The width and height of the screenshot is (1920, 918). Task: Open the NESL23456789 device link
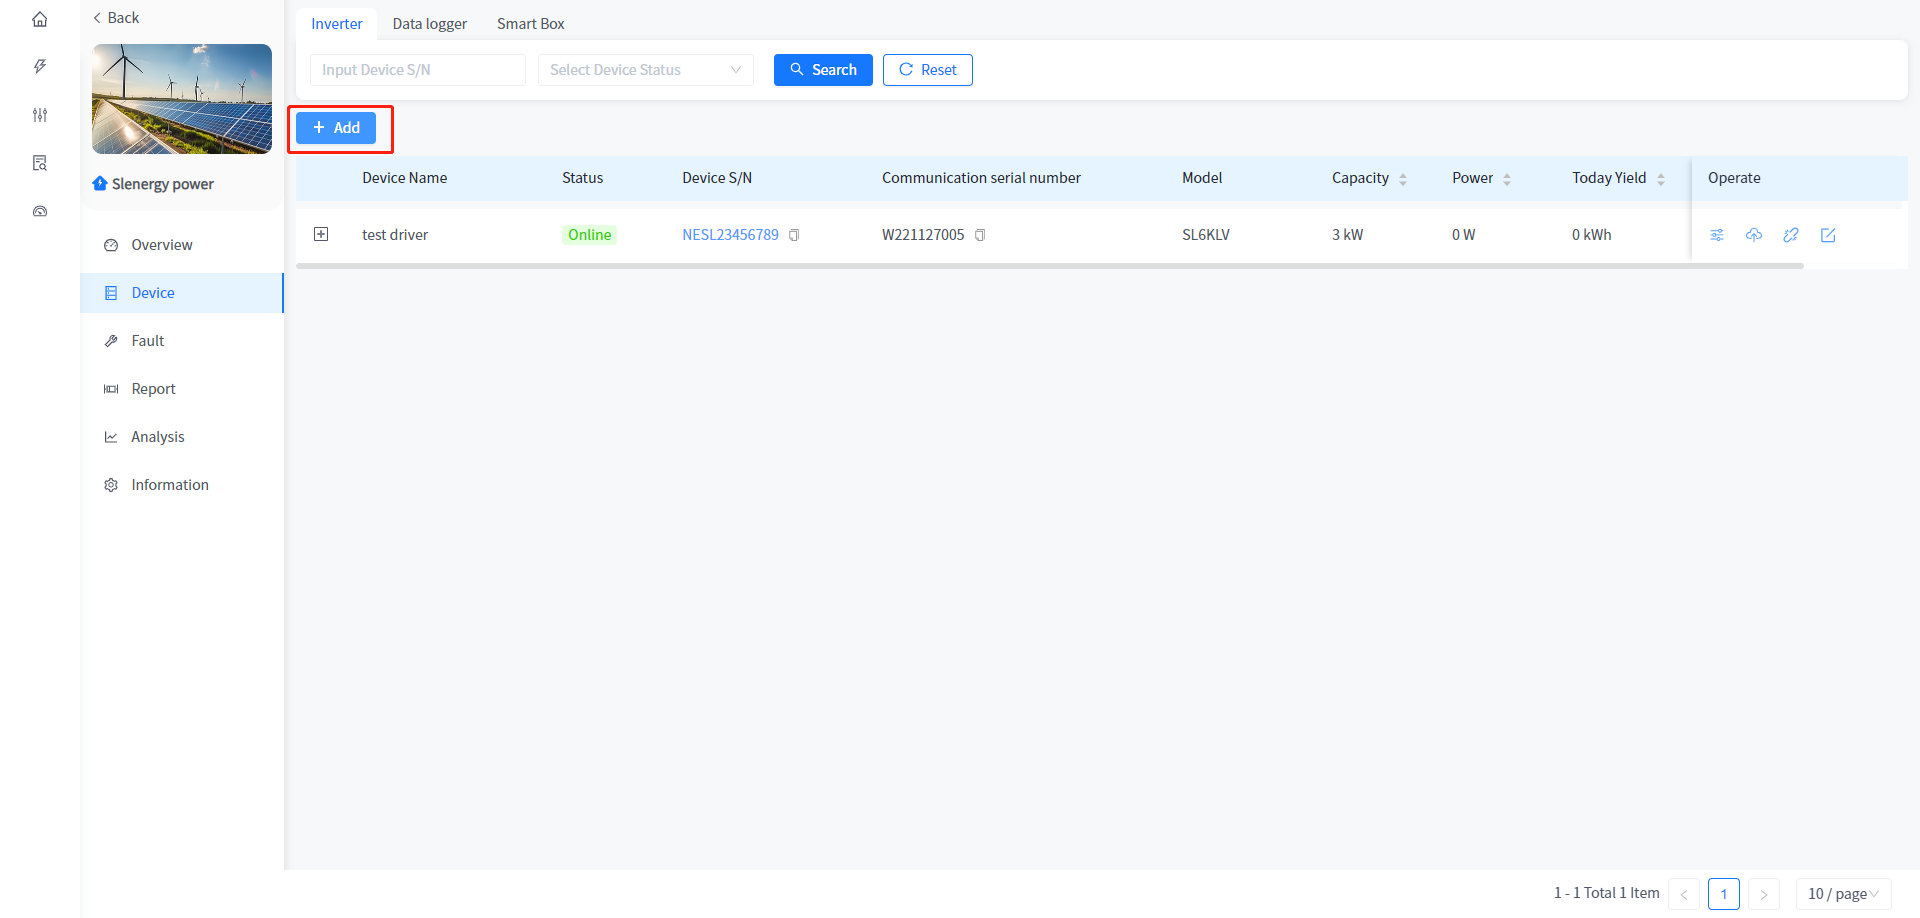tap(730, 235)
